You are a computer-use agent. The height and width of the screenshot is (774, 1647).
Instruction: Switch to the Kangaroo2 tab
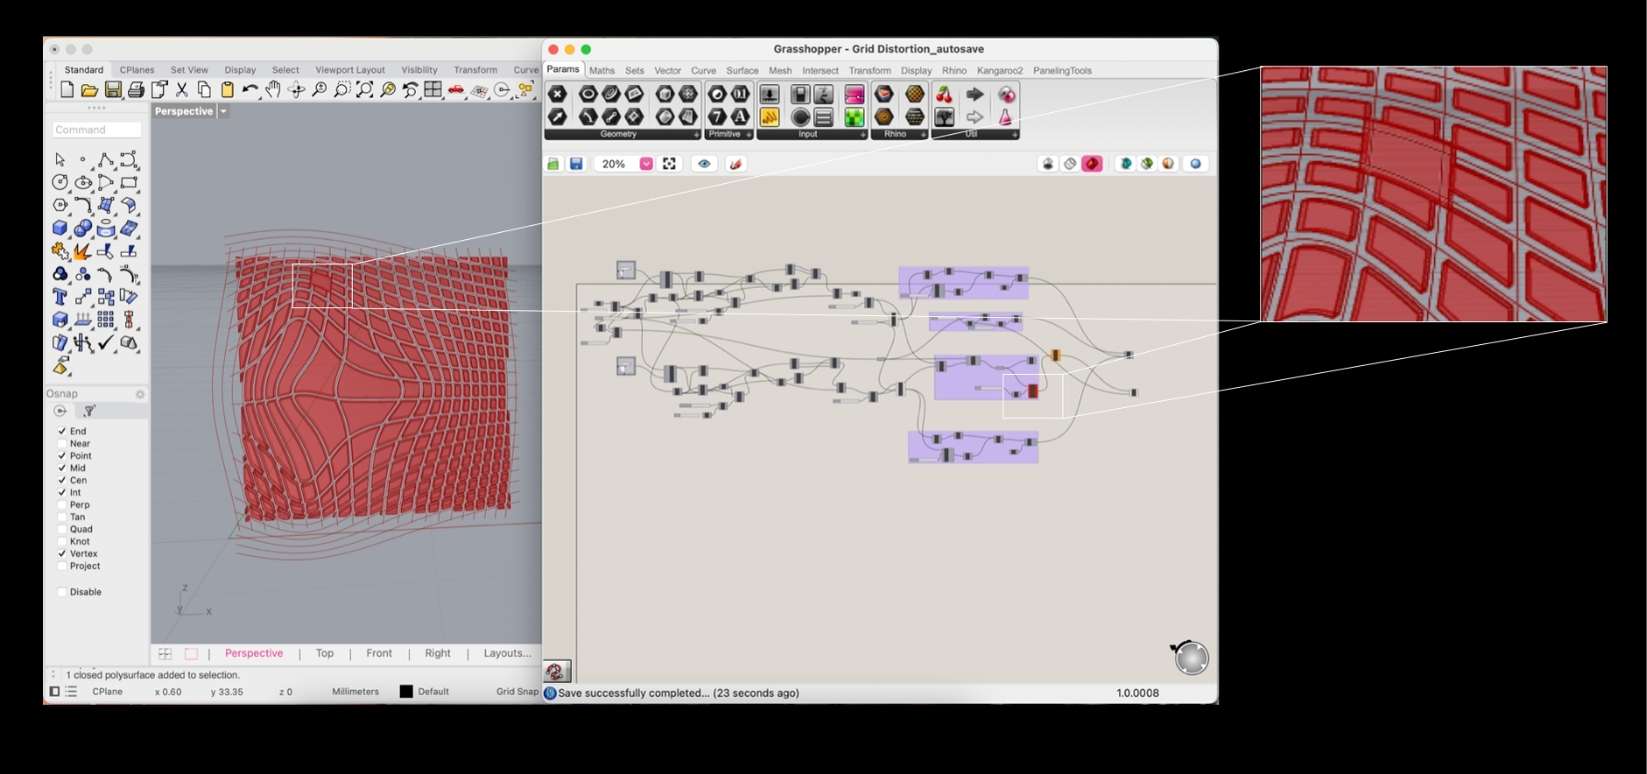999,71
